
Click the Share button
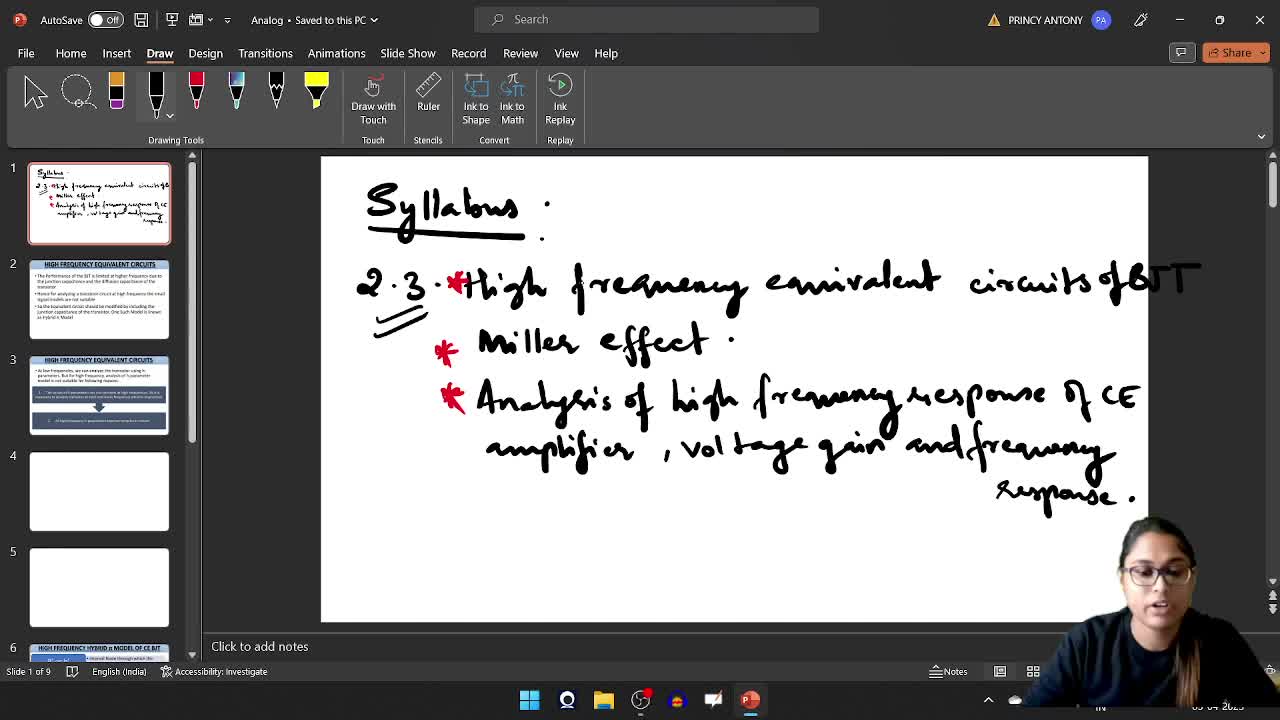[1236, 53]
